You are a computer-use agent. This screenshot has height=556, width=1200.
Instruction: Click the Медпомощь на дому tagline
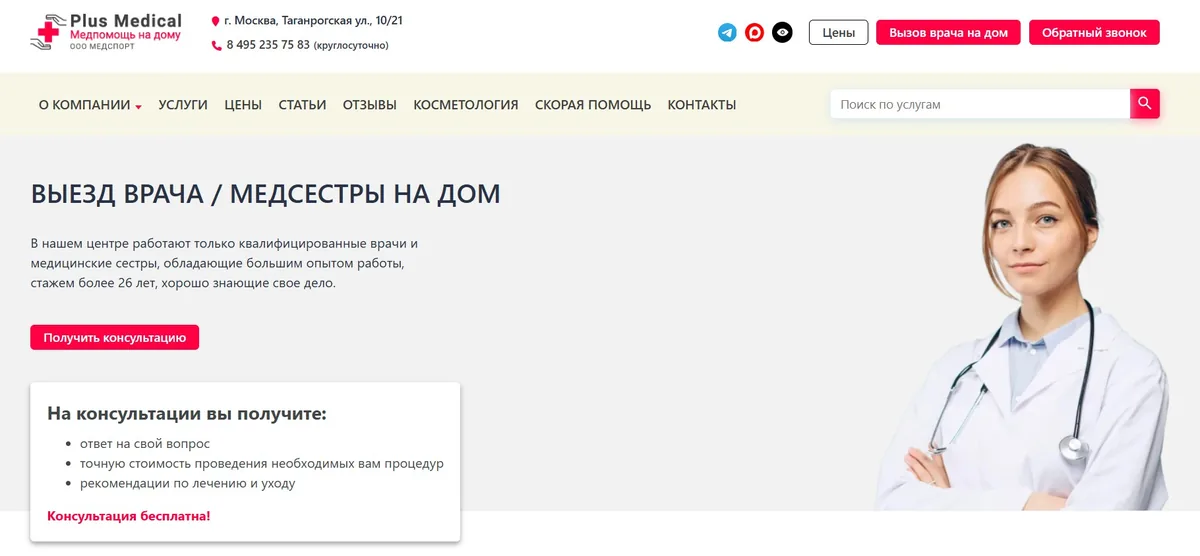pyautogui.click(x=125, y=35)
